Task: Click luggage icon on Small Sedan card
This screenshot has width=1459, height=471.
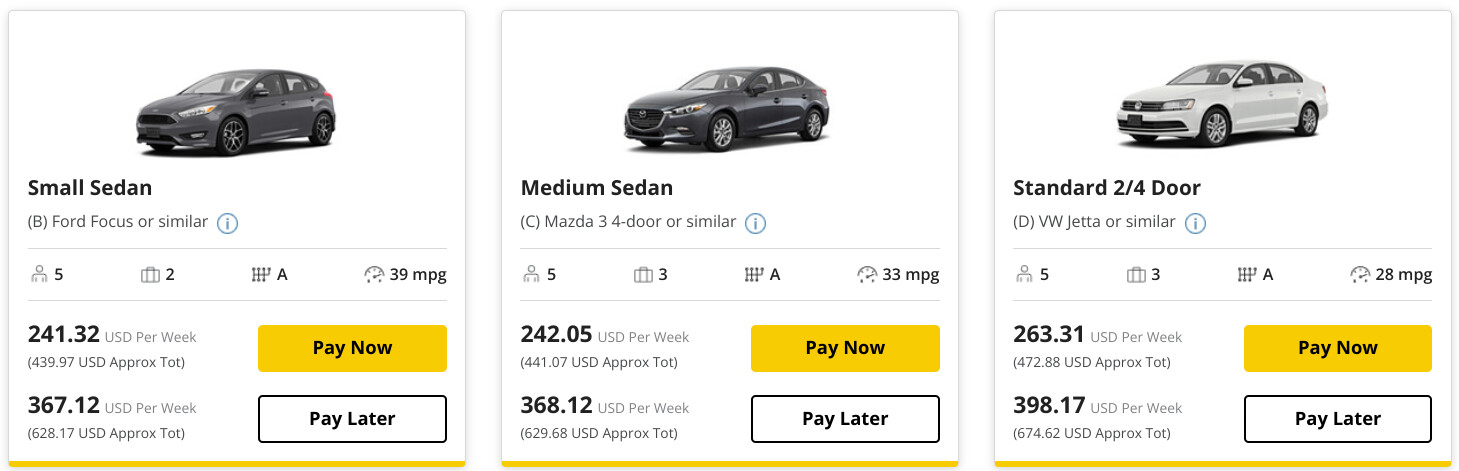Action: [x=151, y=274]
